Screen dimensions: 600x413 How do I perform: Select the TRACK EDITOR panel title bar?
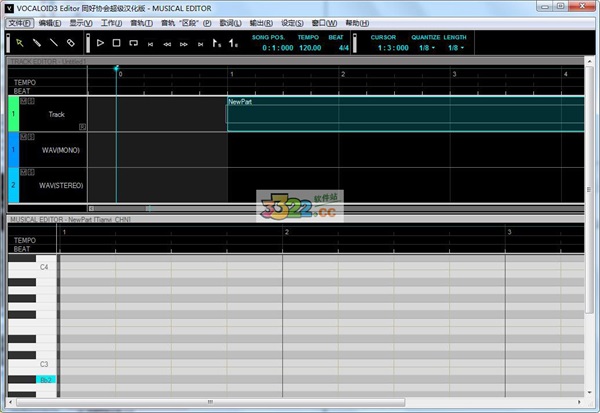click(295, 61)
